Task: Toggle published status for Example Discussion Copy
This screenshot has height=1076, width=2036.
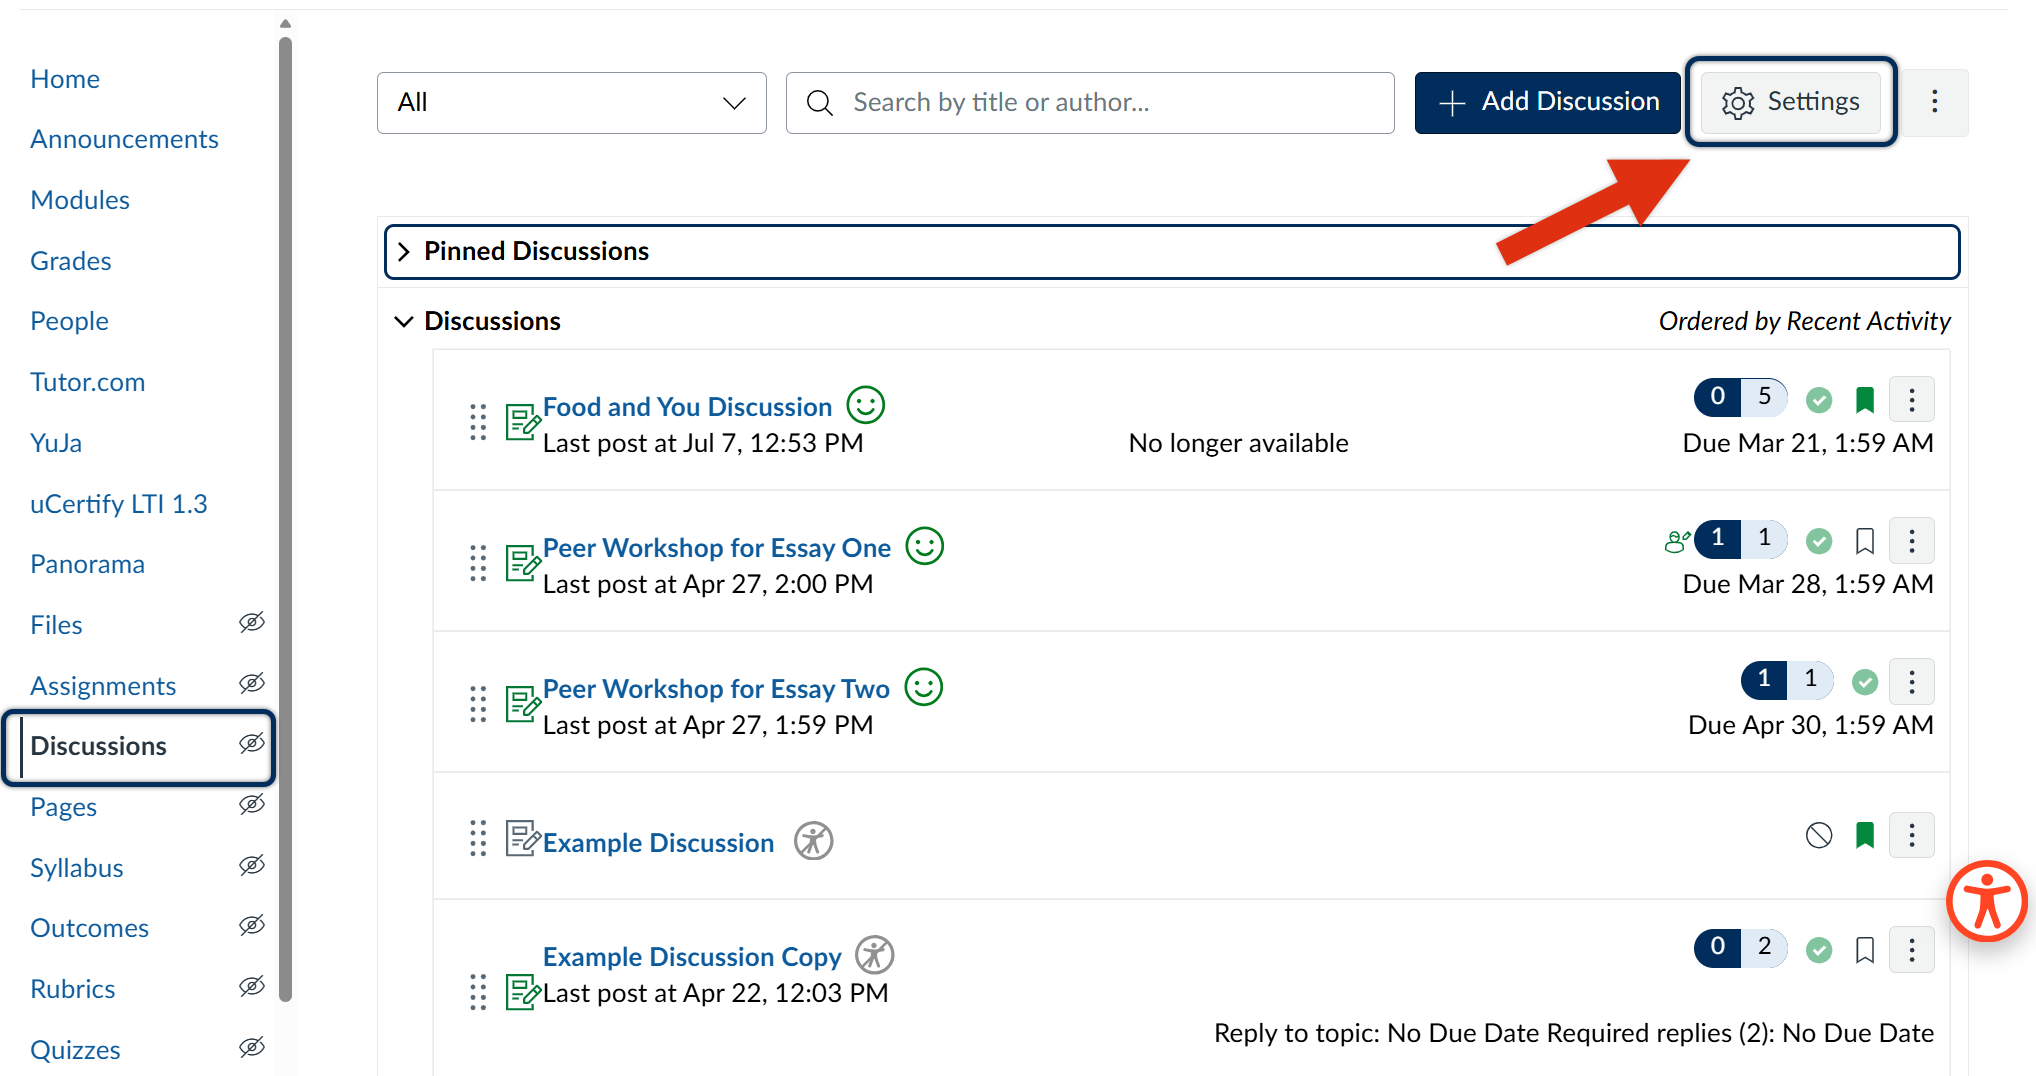Action: pyautogui.click(x=1819, y=950)
